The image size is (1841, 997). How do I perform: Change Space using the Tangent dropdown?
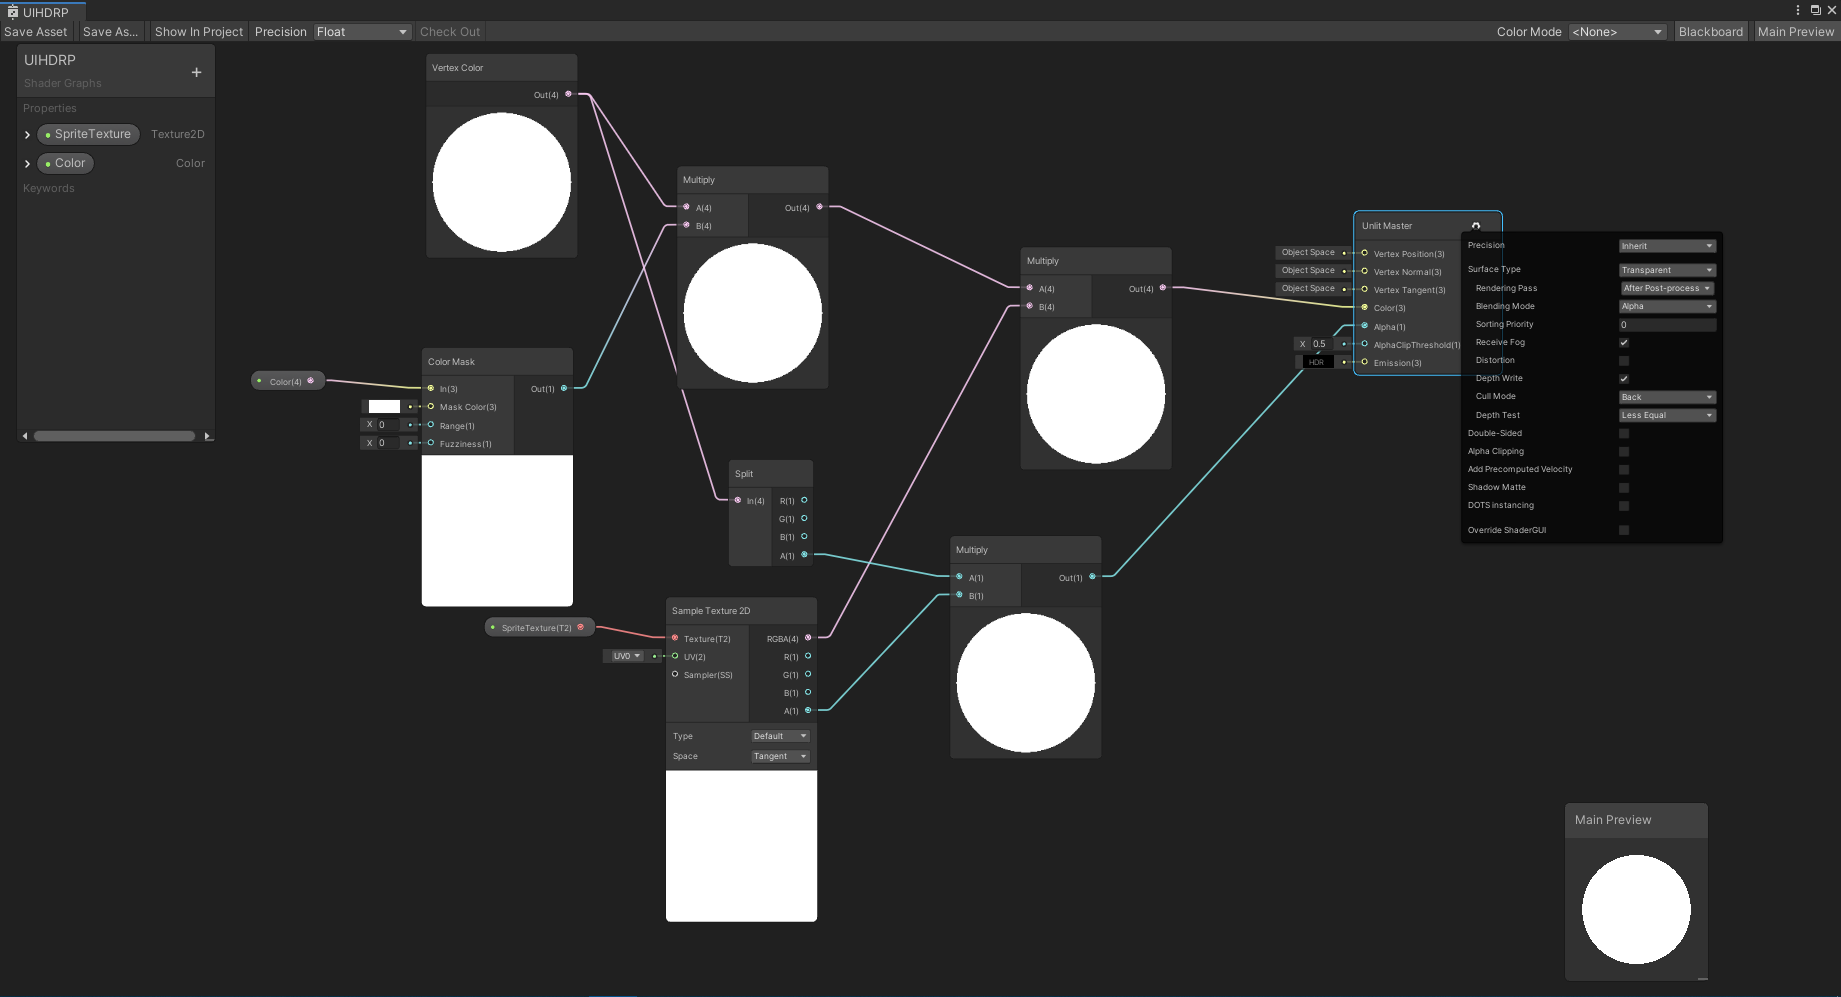click(x=779, y=756)
